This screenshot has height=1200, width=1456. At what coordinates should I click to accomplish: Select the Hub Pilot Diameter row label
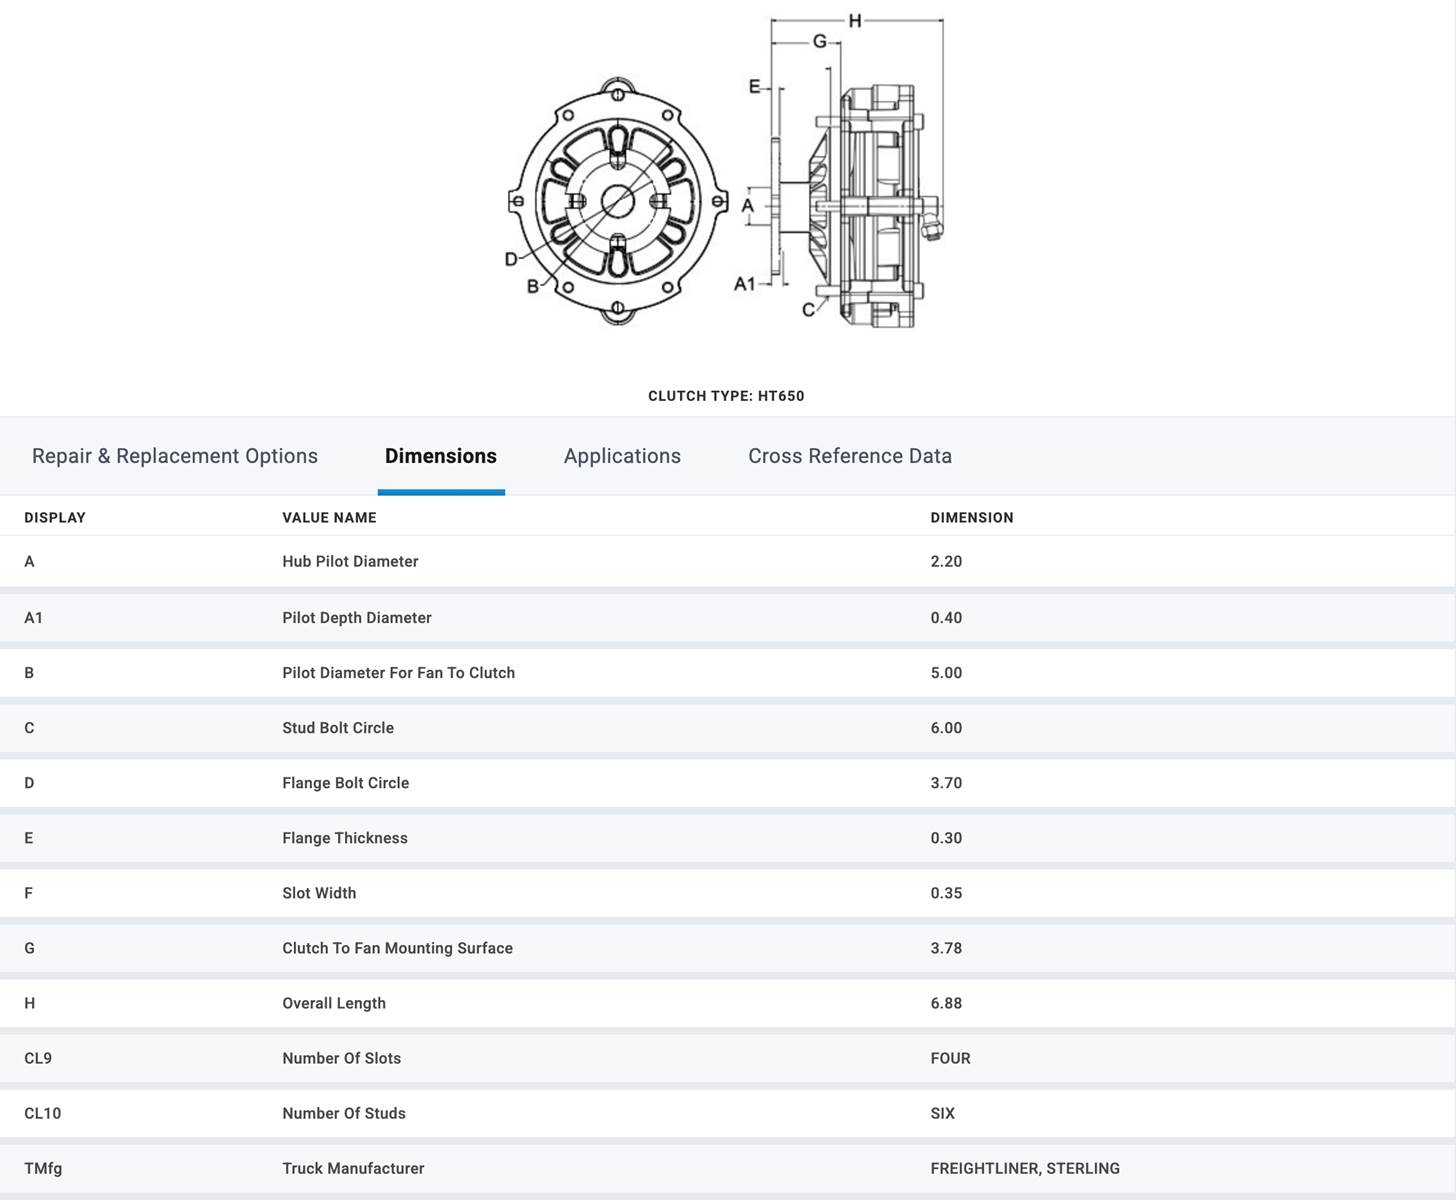(x=350, y=562)
